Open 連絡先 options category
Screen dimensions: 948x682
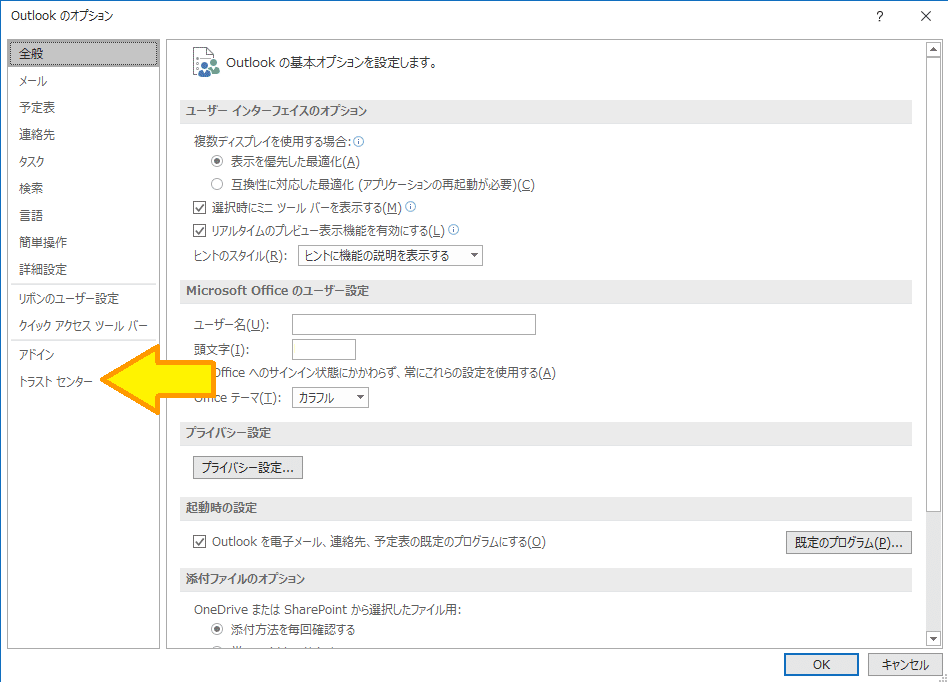[83, 134]
